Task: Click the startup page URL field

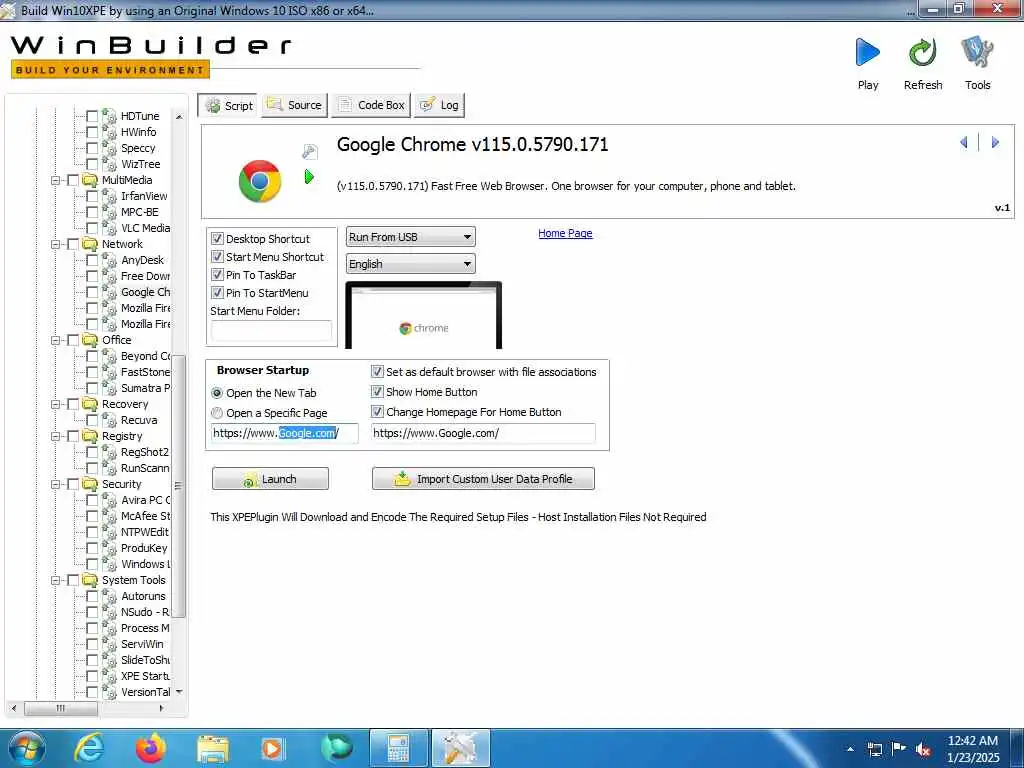Action: coord(285,434)
